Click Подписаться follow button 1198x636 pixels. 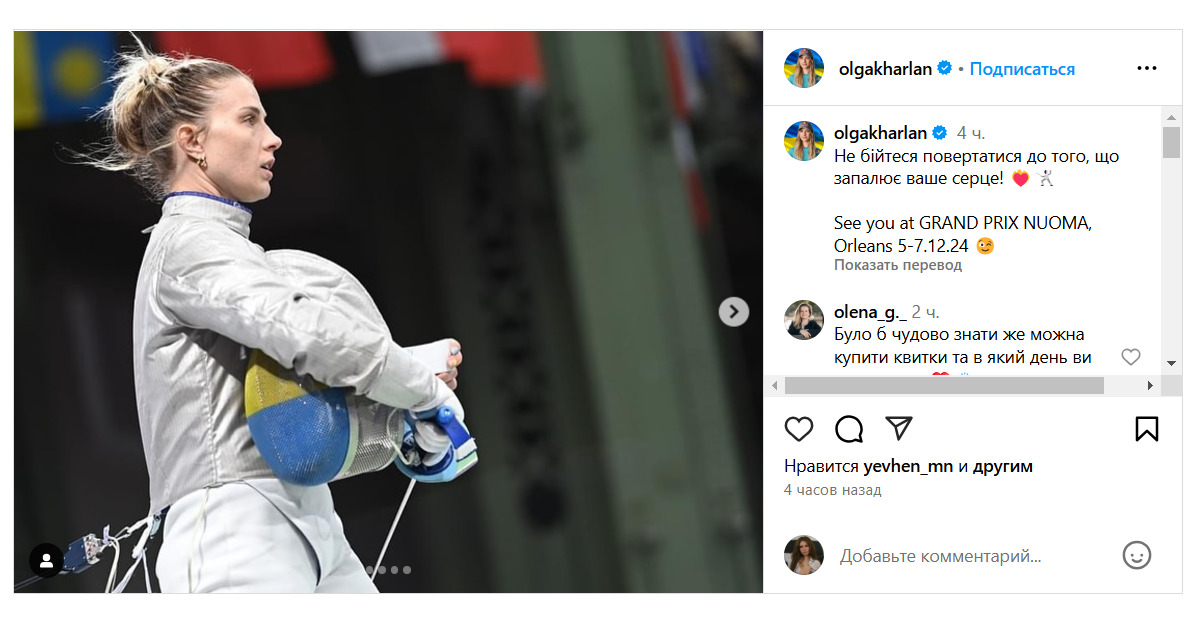(1022, 69)
